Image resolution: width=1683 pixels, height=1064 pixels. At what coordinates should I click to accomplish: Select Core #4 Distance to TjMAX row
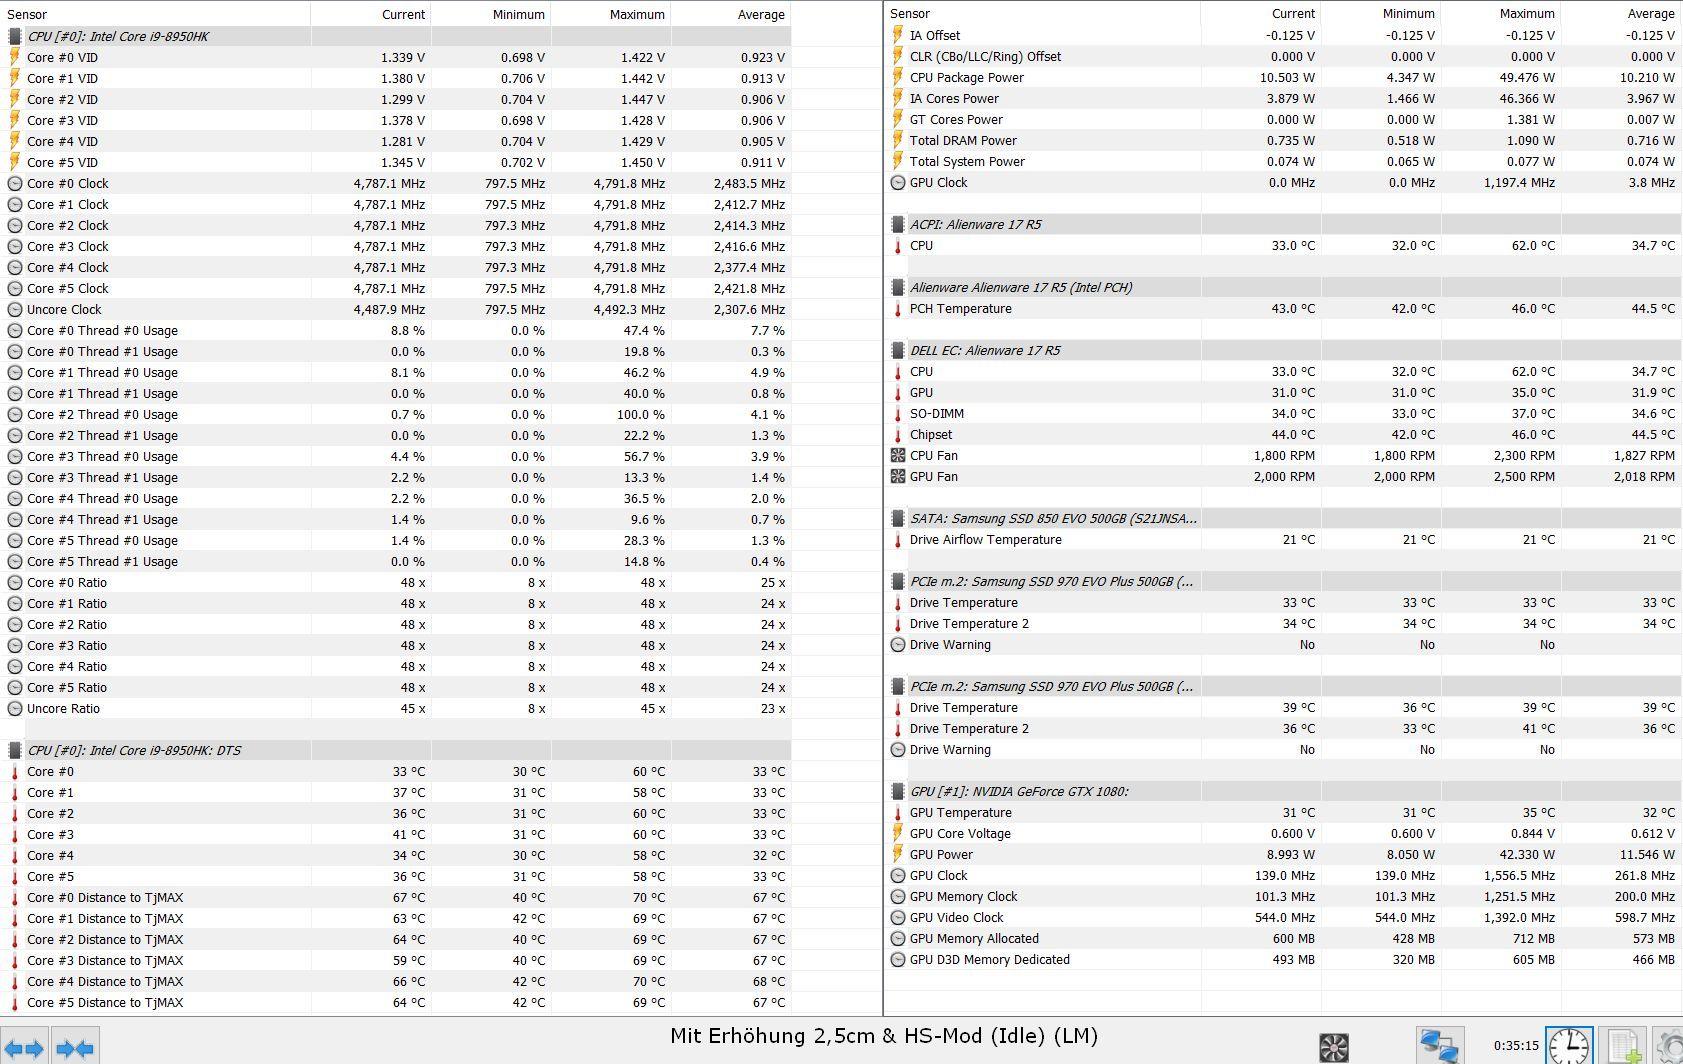click(x=396, y=982)
